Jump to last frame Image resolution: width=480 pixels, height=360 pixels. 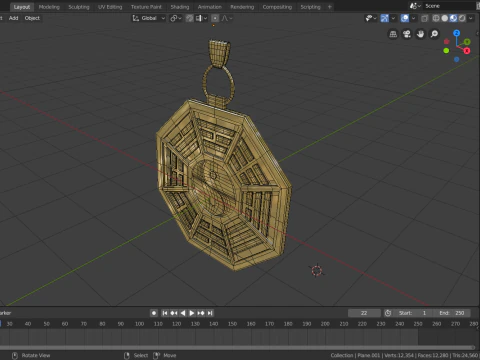pos(210,313)
